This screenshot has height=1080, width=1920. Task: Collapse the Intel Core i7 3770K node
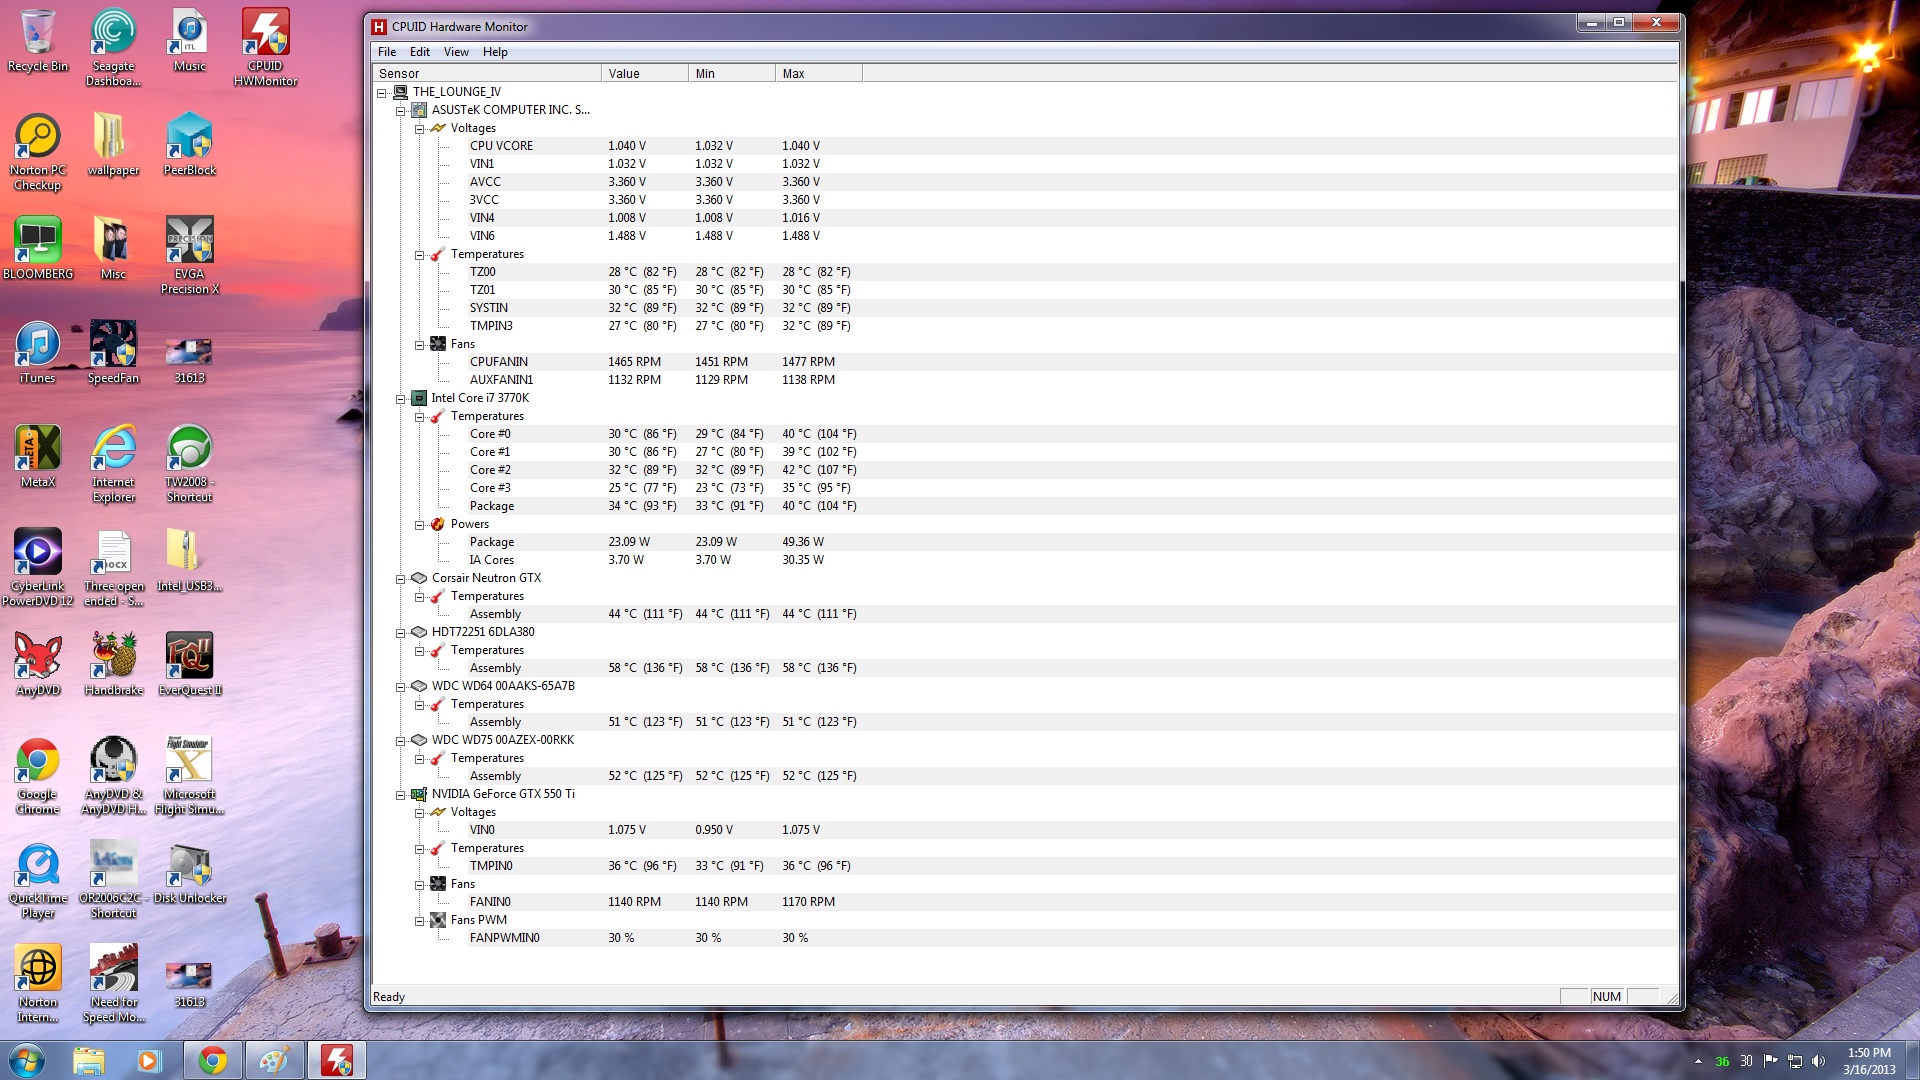pyautogui.click(x=401, y=399)
